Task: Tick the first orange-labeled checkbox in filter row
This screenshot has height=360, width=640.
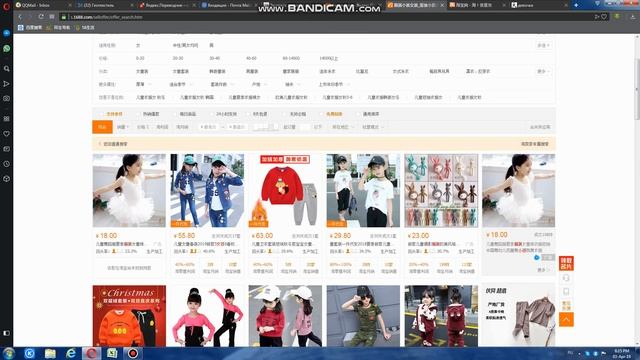Action: 102,114
